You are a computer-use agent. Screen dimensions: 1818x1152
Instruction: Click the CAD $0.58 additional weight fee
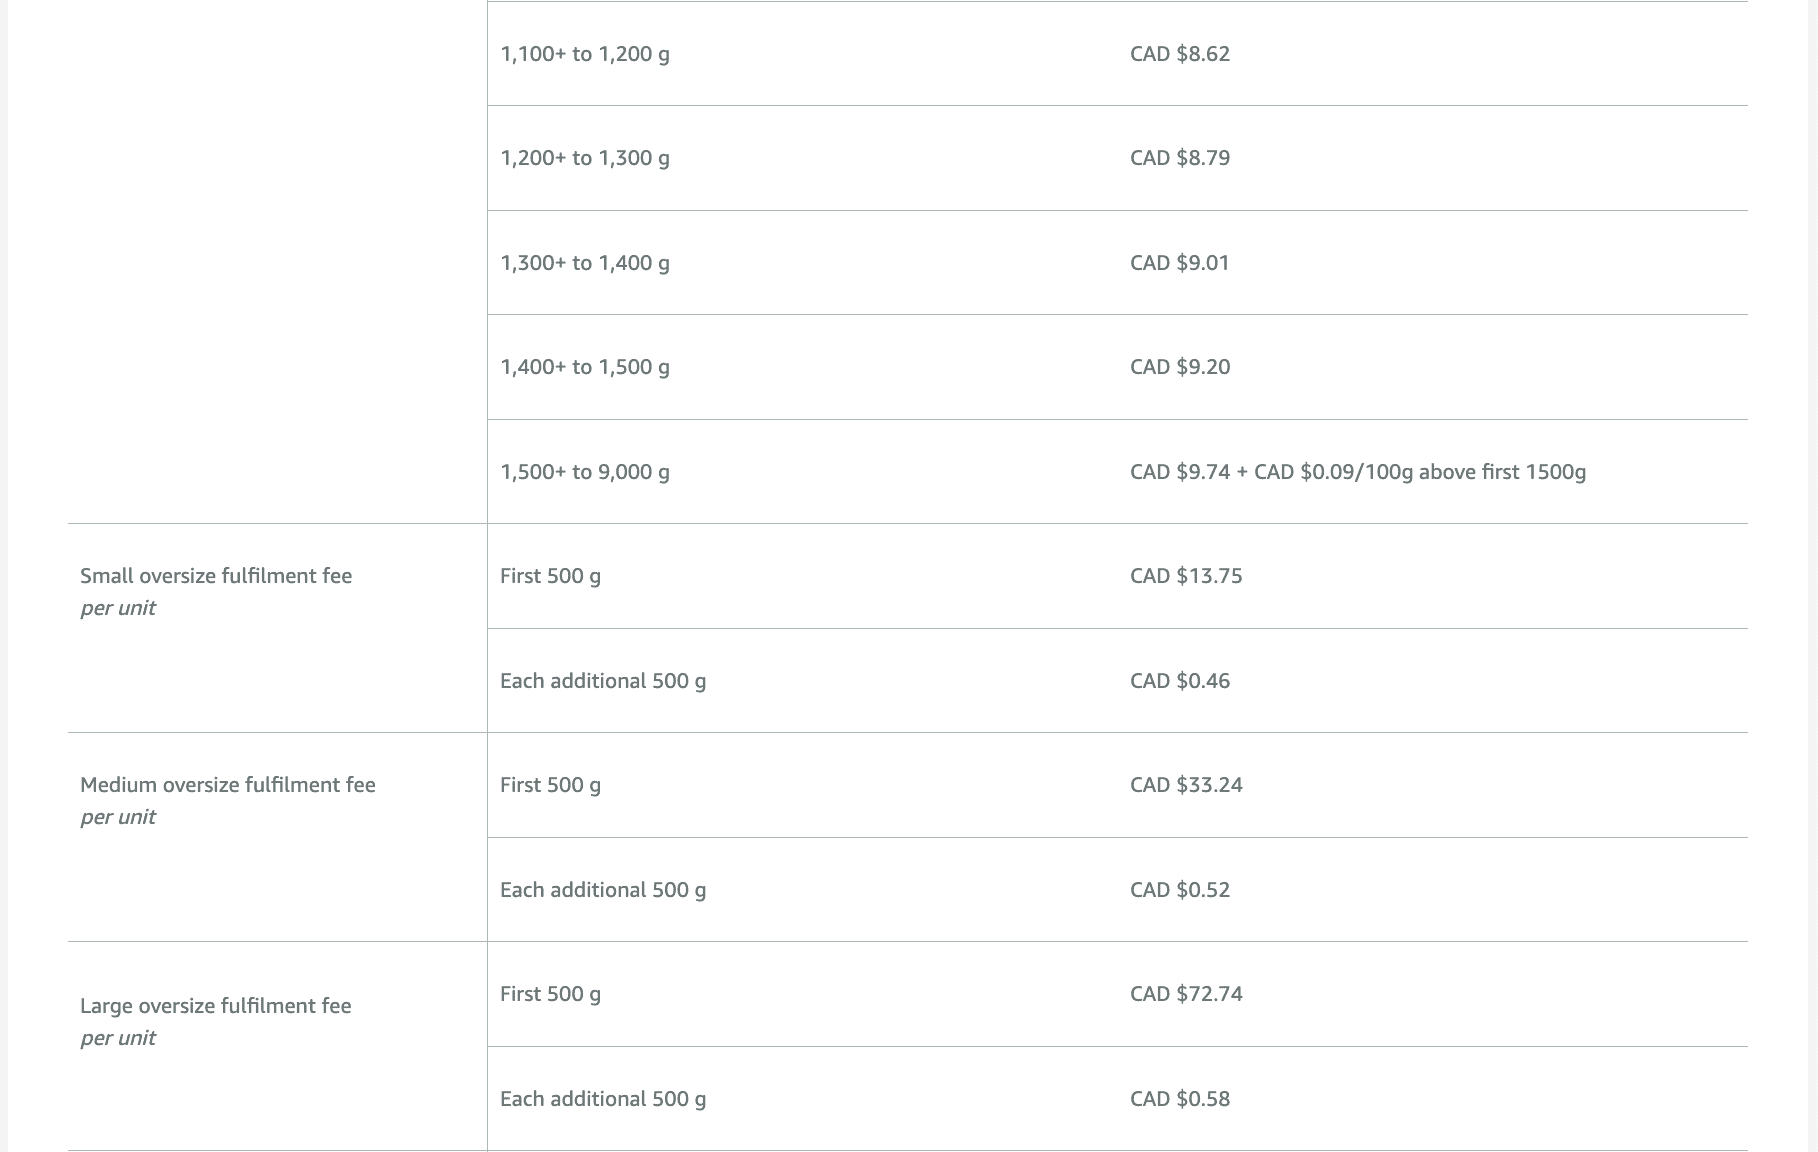1180,1099
